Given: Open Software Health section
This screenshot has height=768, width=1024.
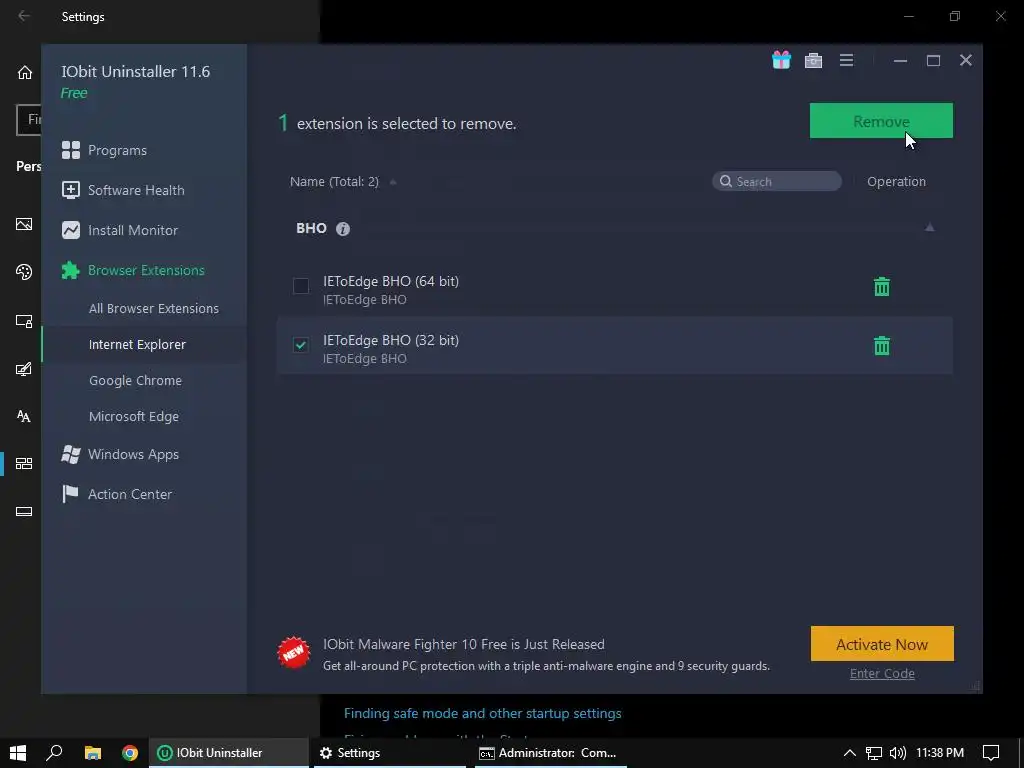Looking at the screenshot, I should coord(123,190).
